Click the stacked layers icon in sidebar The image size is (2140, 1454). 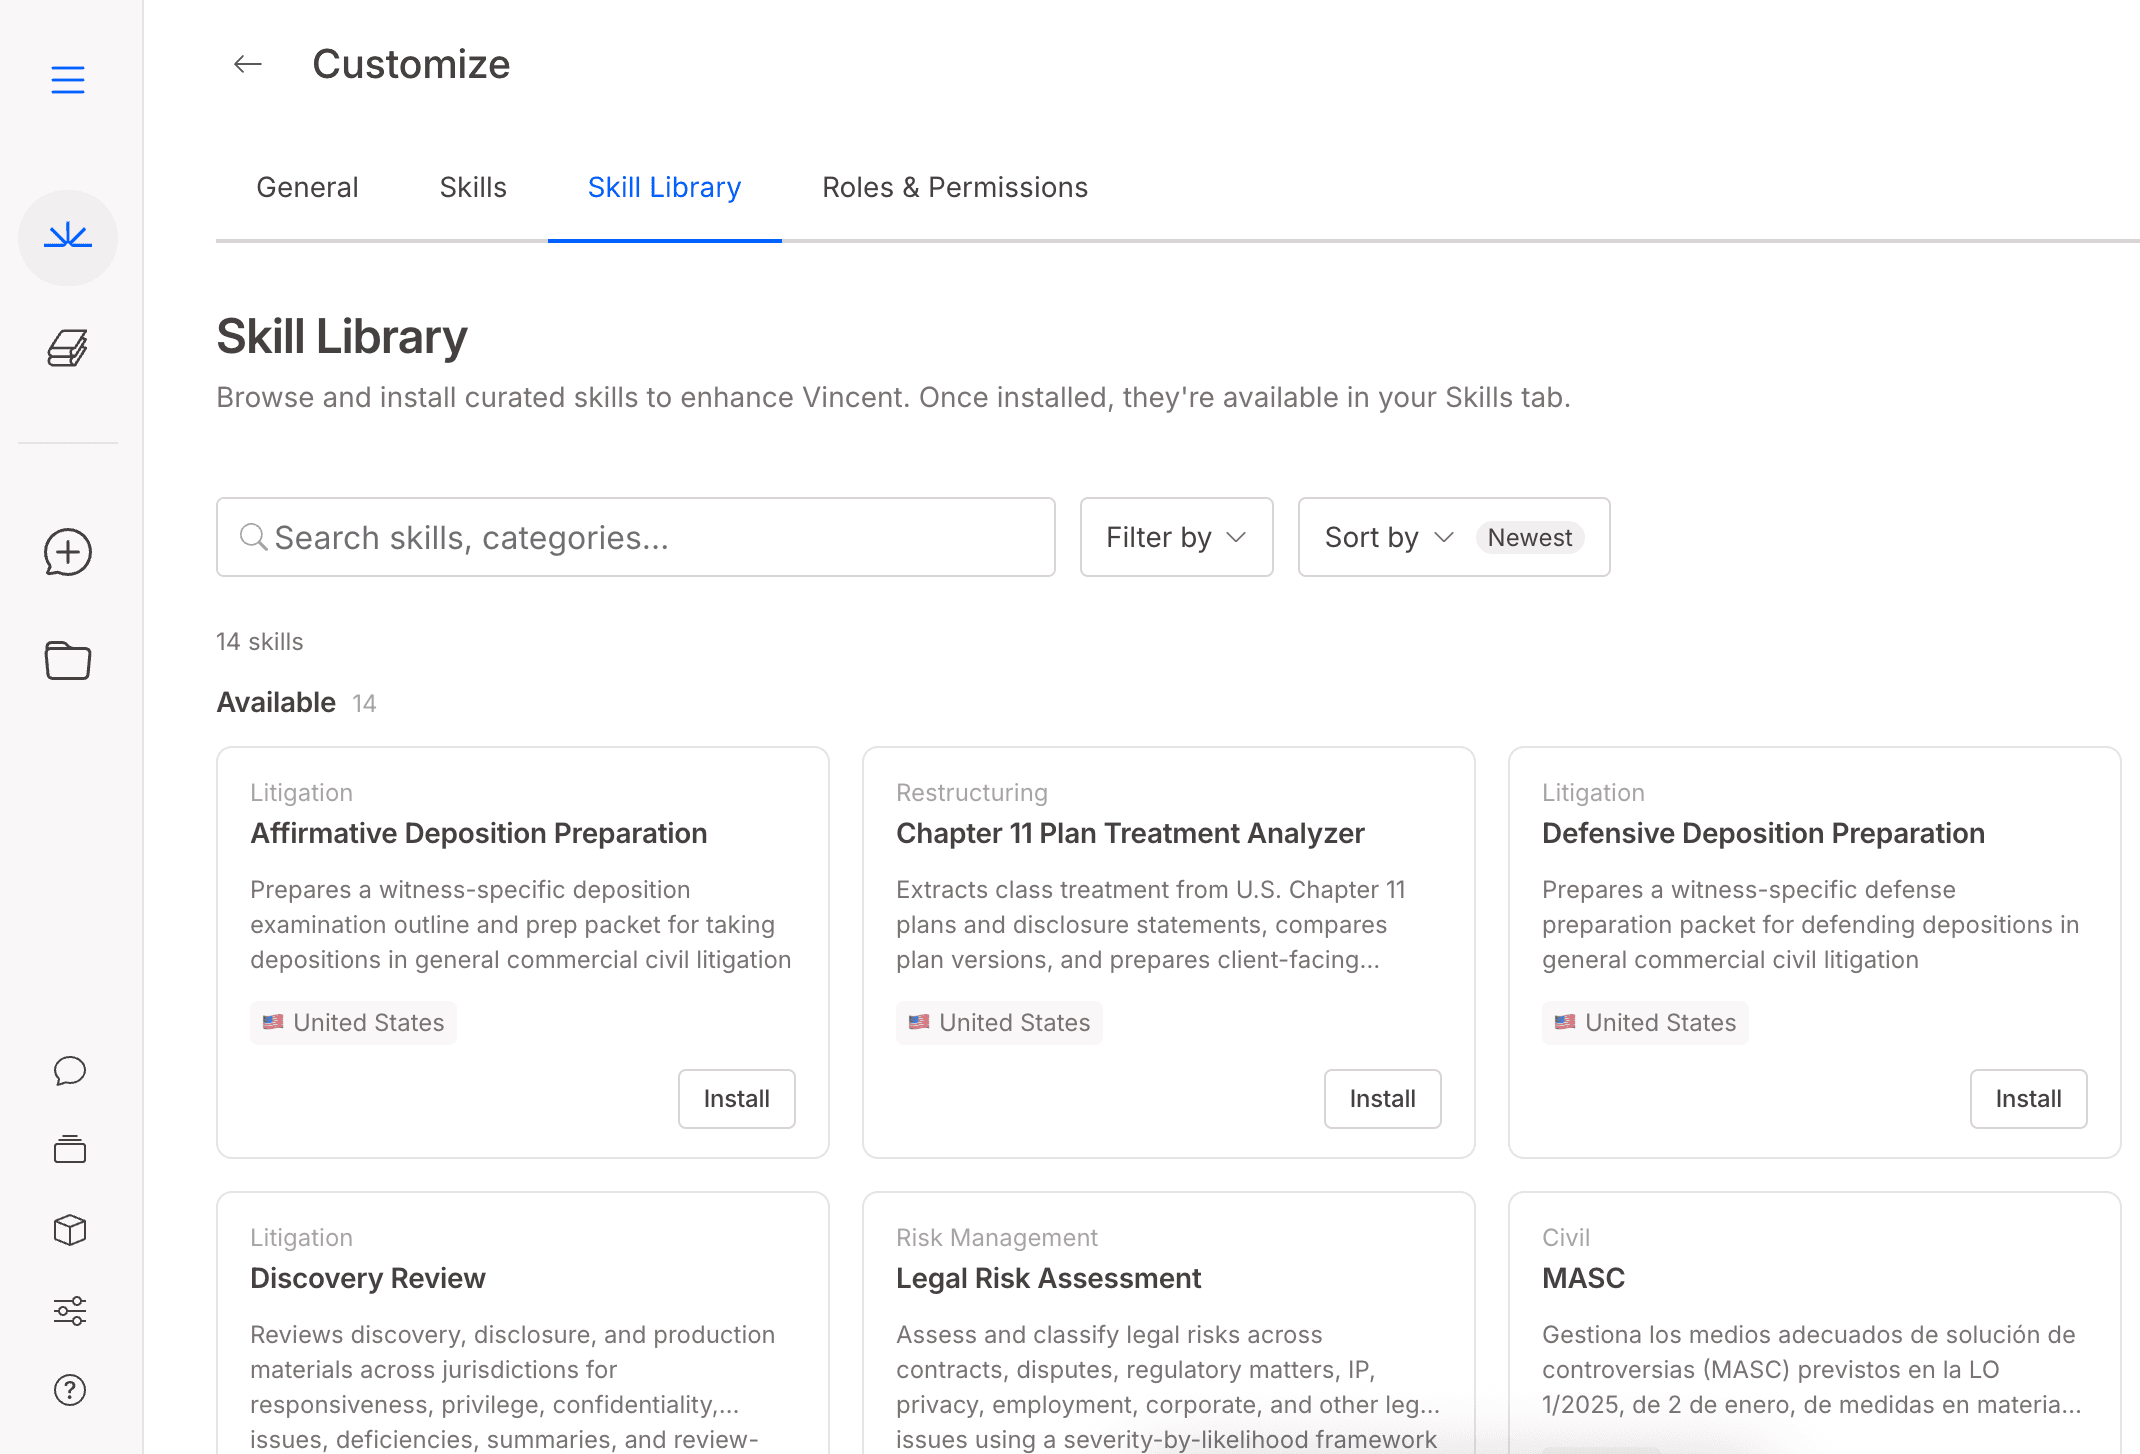point(69,1150)
